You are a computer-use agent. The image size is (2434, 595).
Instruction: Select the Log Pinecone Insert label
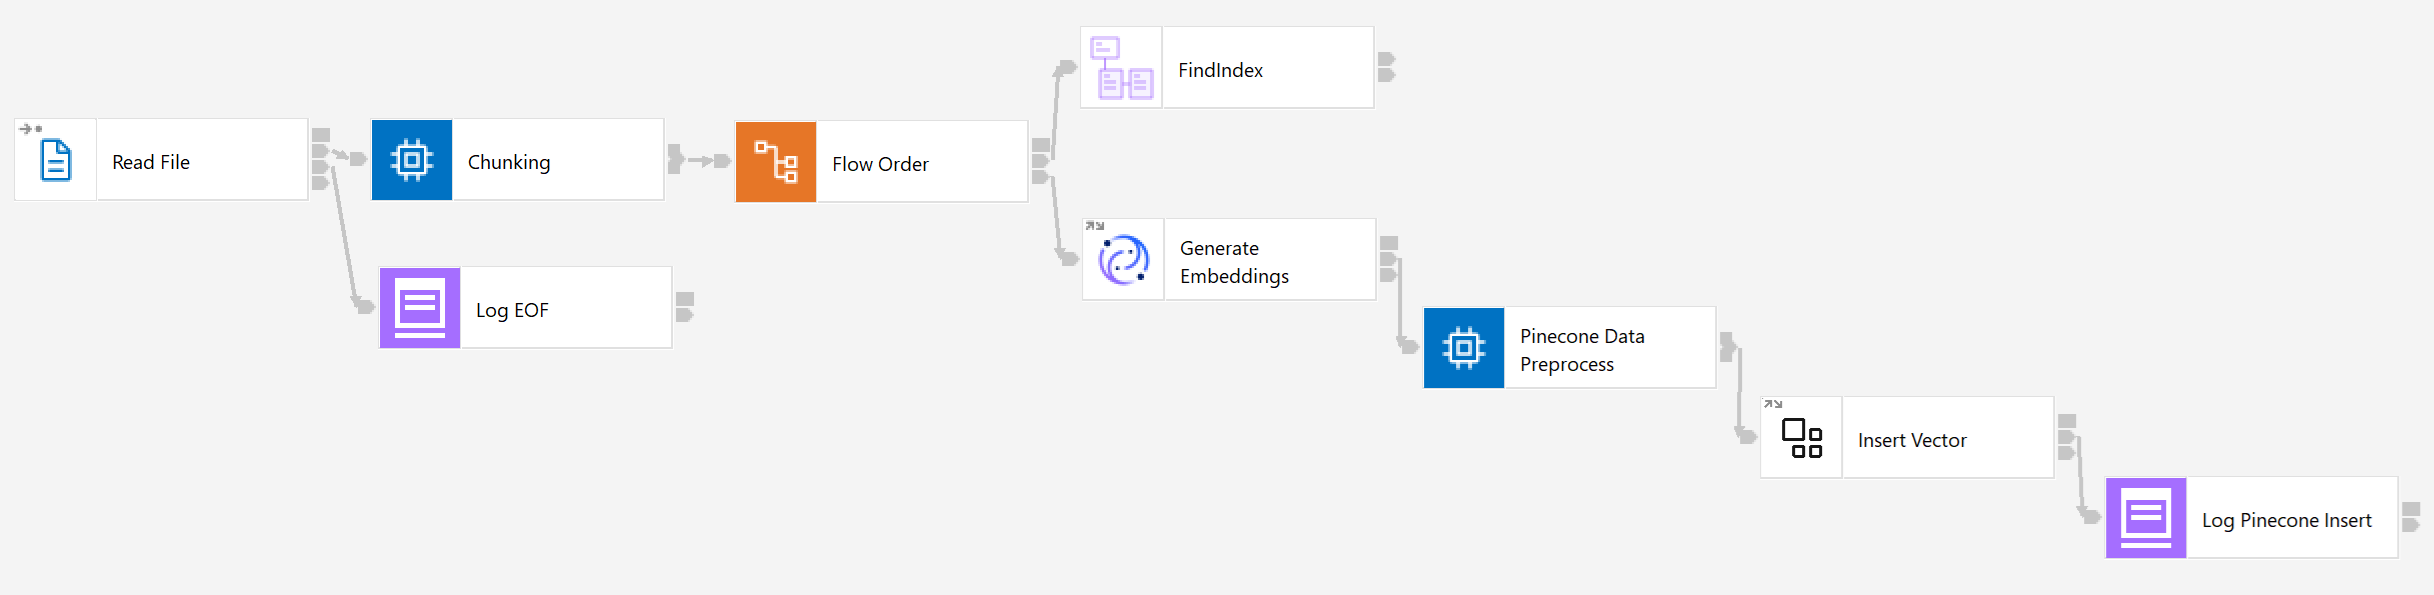2286,520
